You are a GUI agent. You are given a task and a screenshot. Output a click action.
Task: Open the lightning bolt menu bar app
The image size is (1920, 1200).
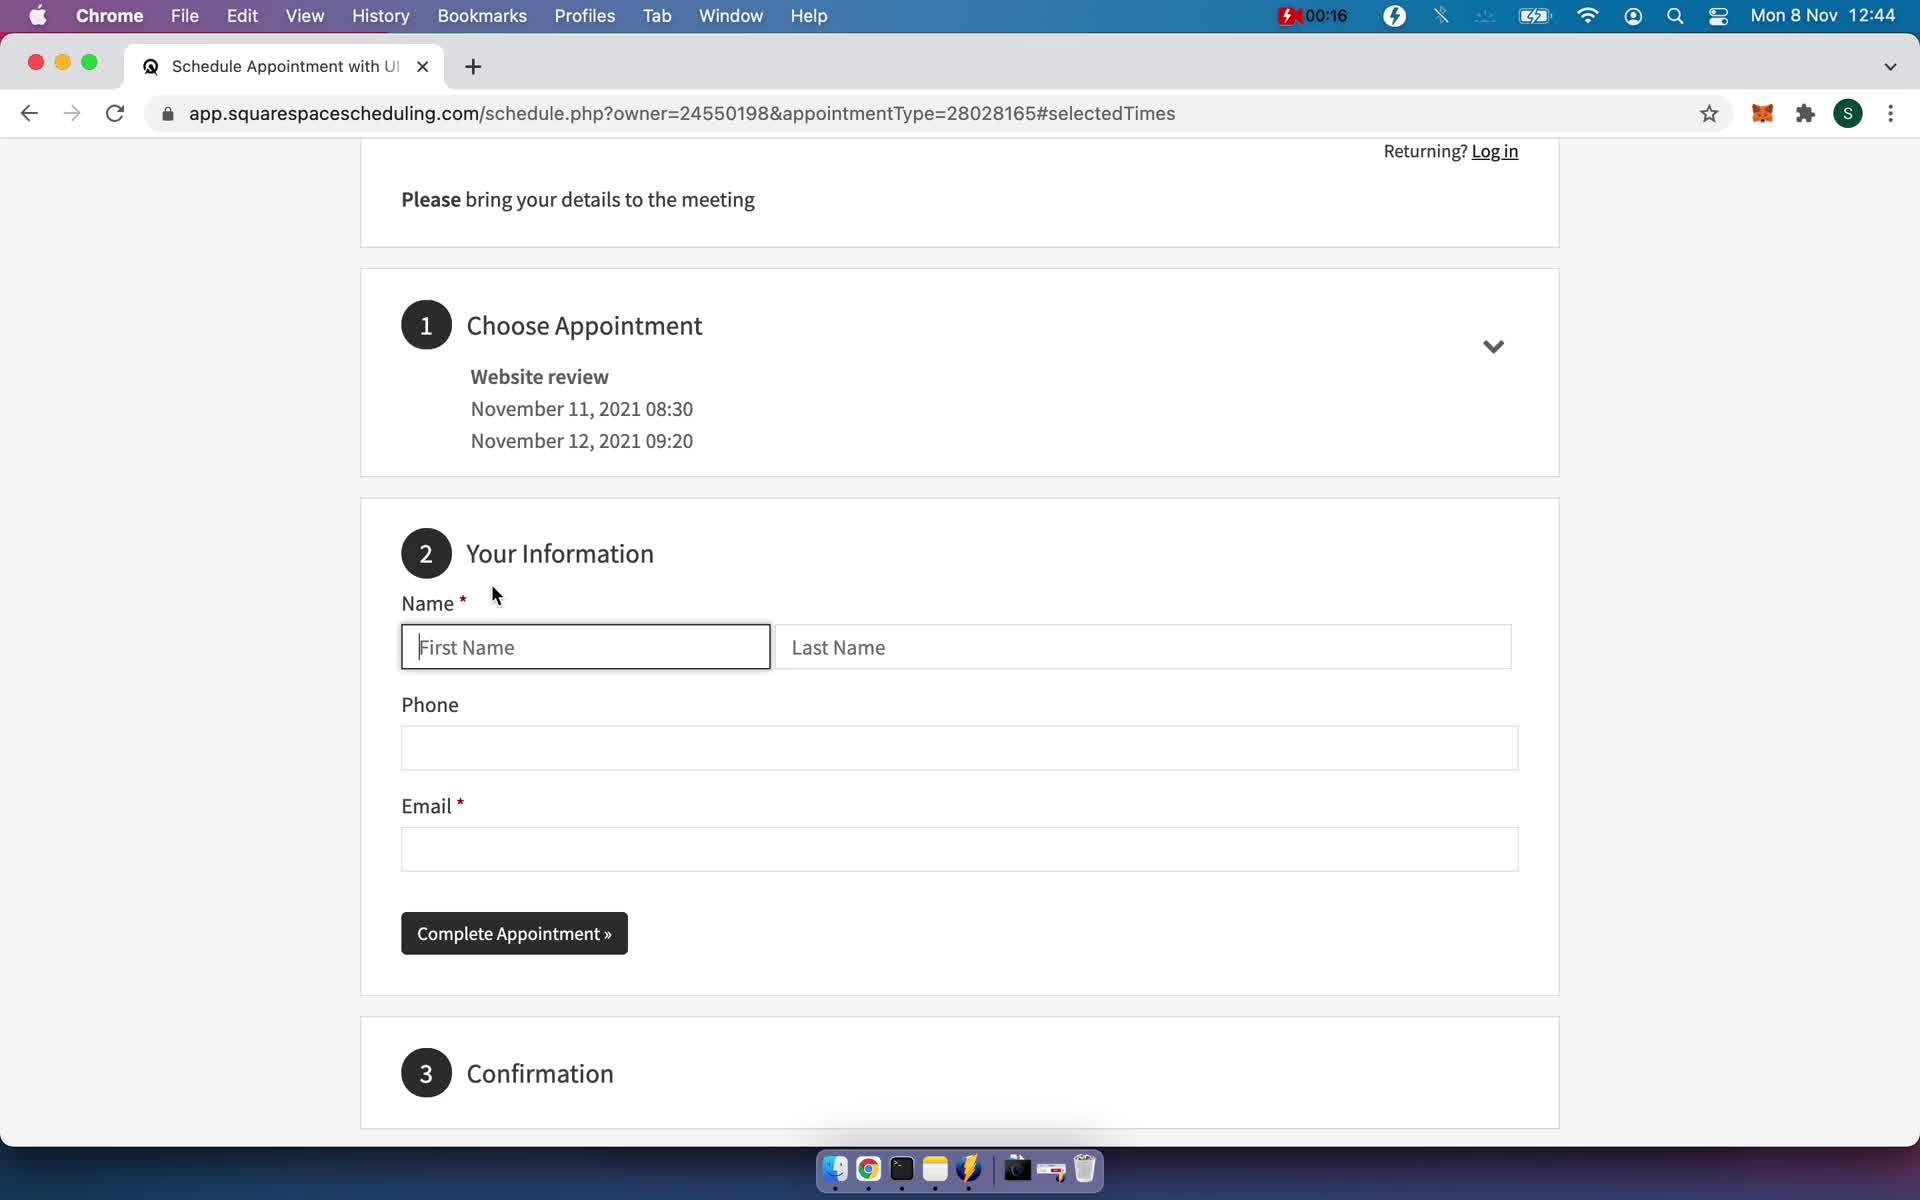pyautogui.click(x=1394, y=16)
